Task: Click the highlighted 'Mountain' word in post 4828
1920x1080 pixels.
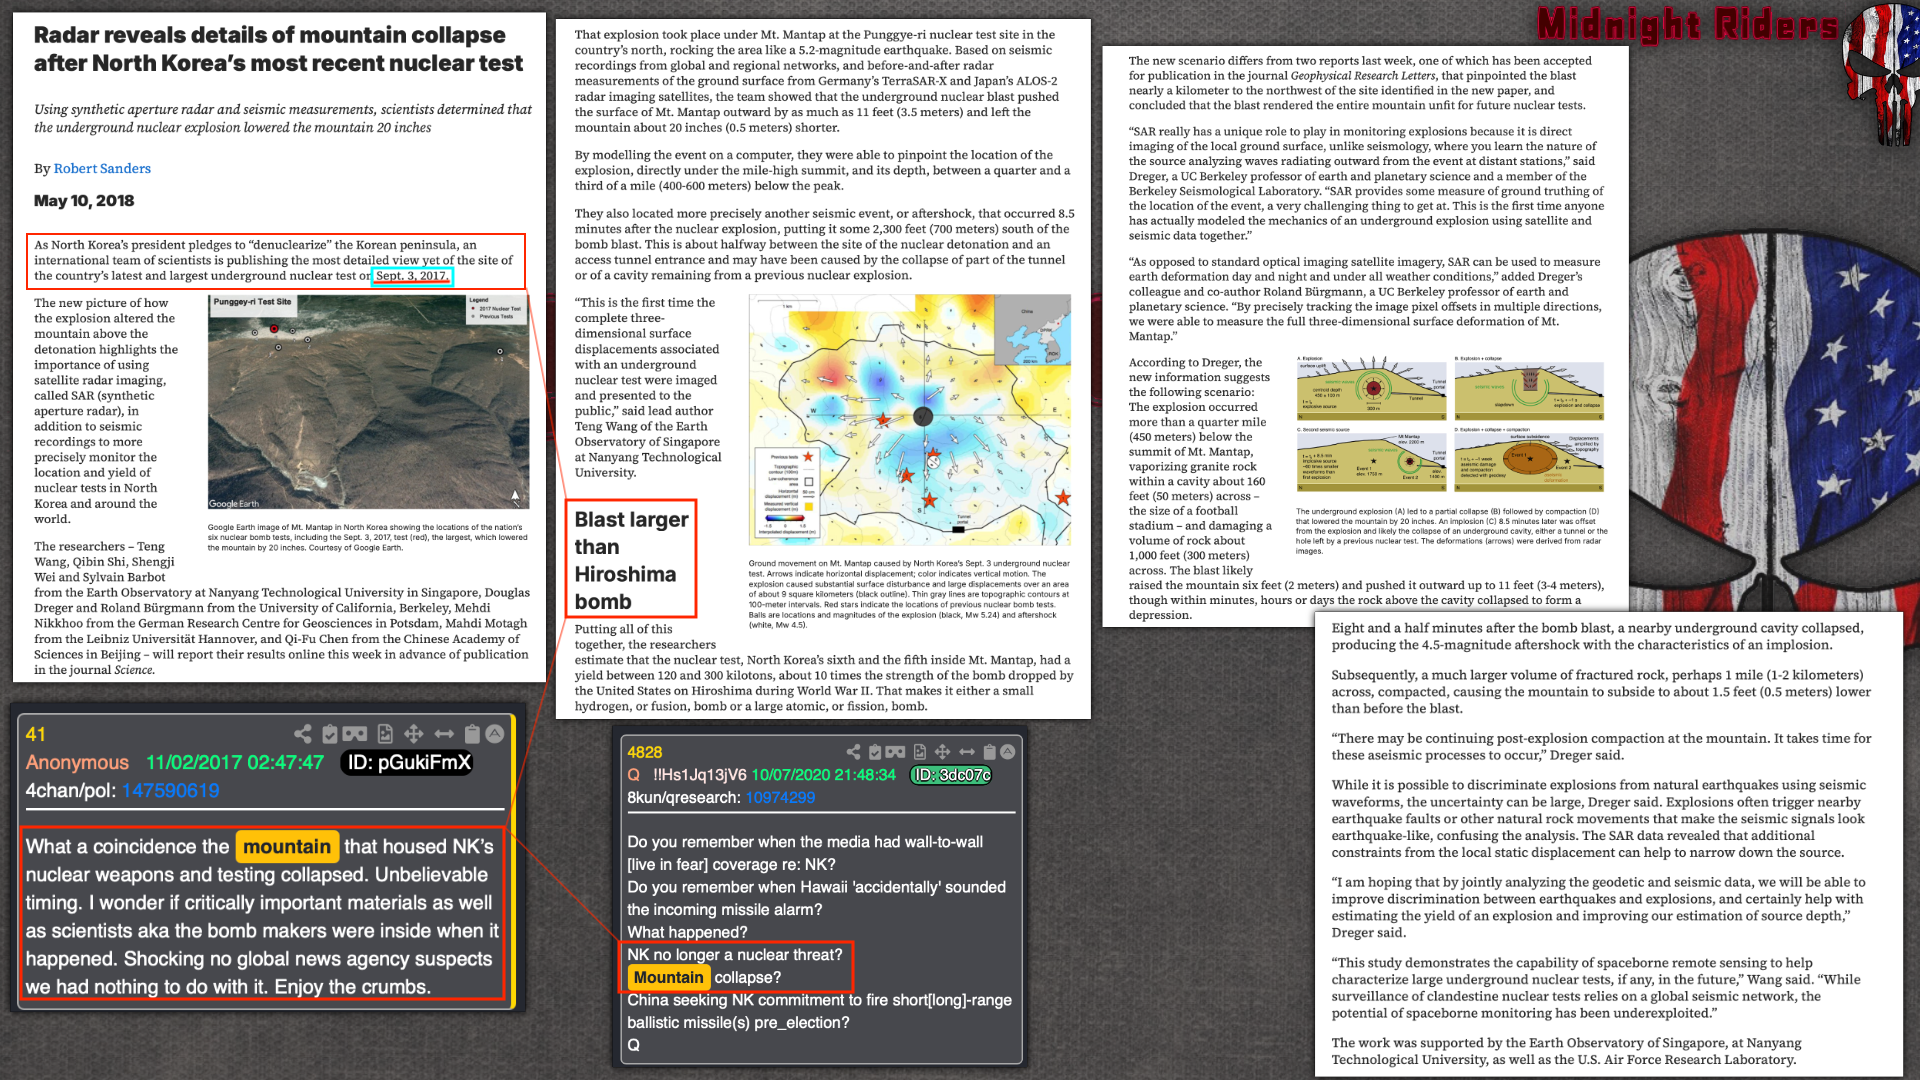Action: point(668,978)
